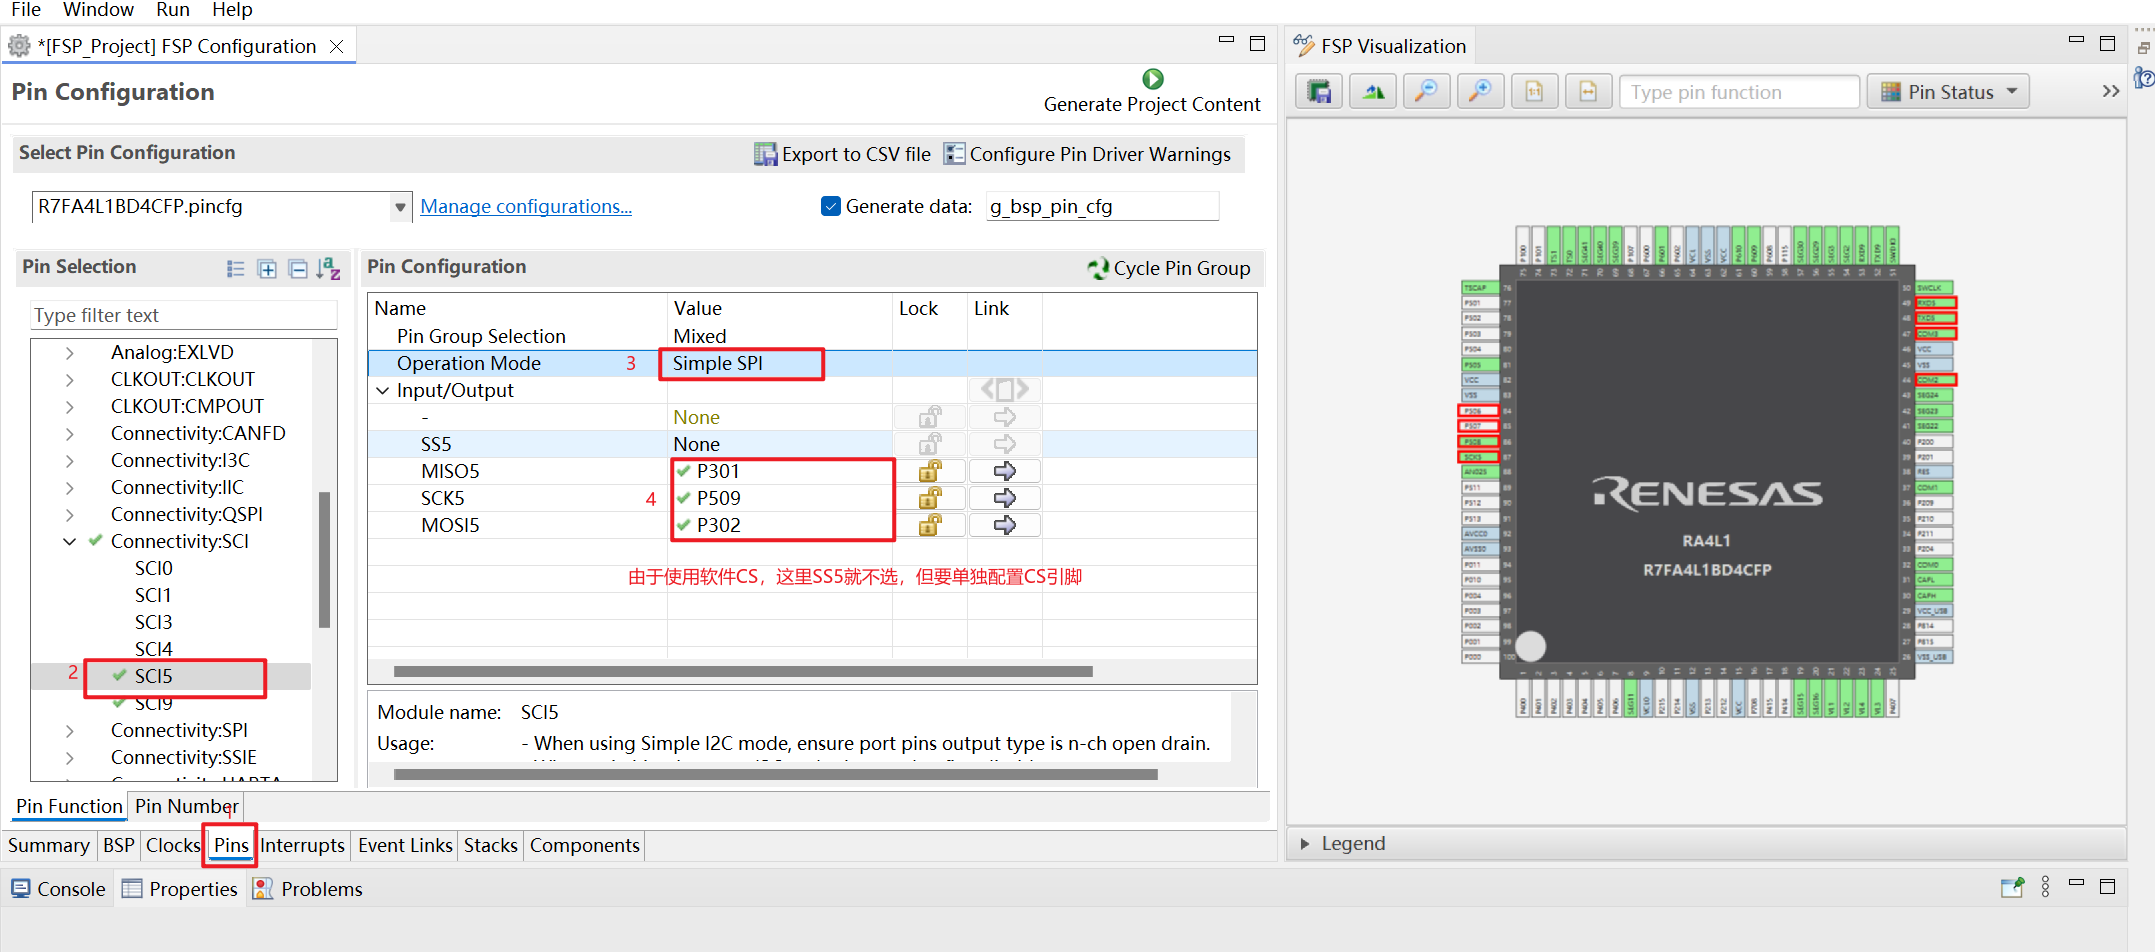Open the Run menu

[x=173, y=10]
